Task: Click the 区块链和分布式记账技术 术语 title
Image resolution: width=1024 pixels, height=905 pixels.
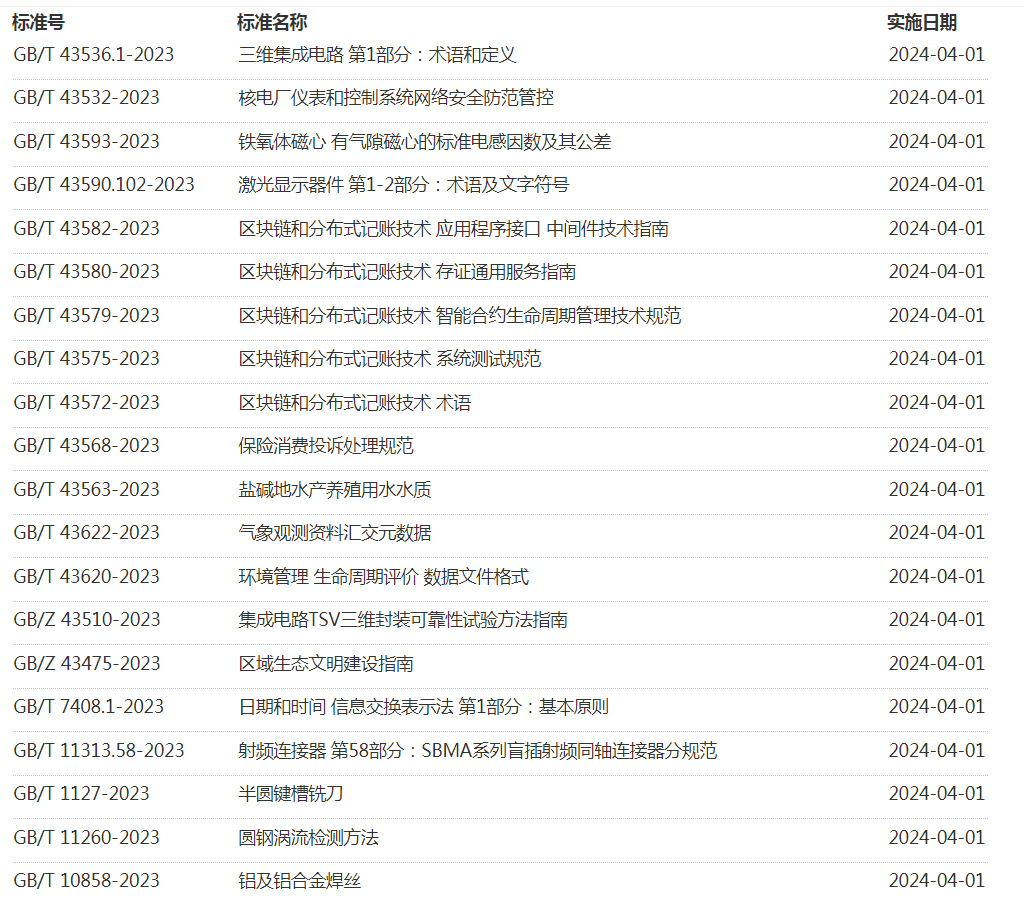Action: coord(354,403)
